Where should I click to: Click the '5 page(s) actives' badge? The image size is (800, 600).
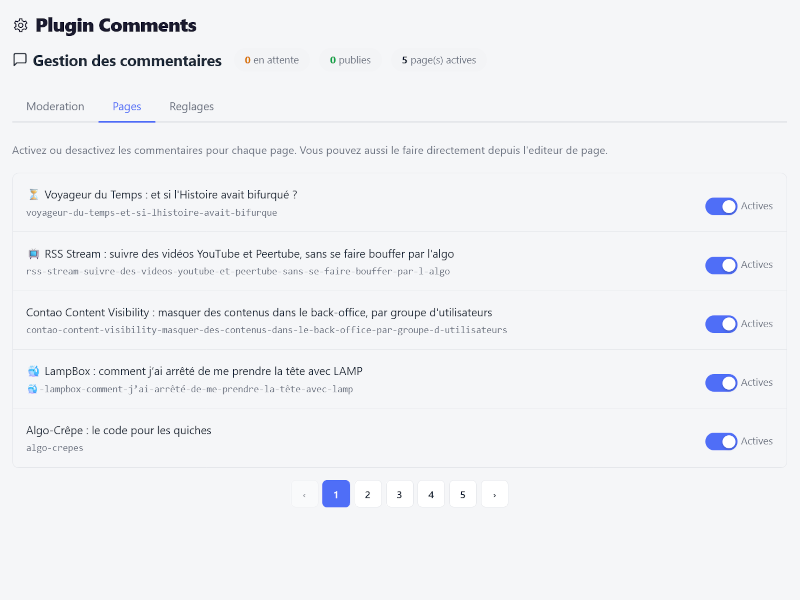tap(439, 60)
